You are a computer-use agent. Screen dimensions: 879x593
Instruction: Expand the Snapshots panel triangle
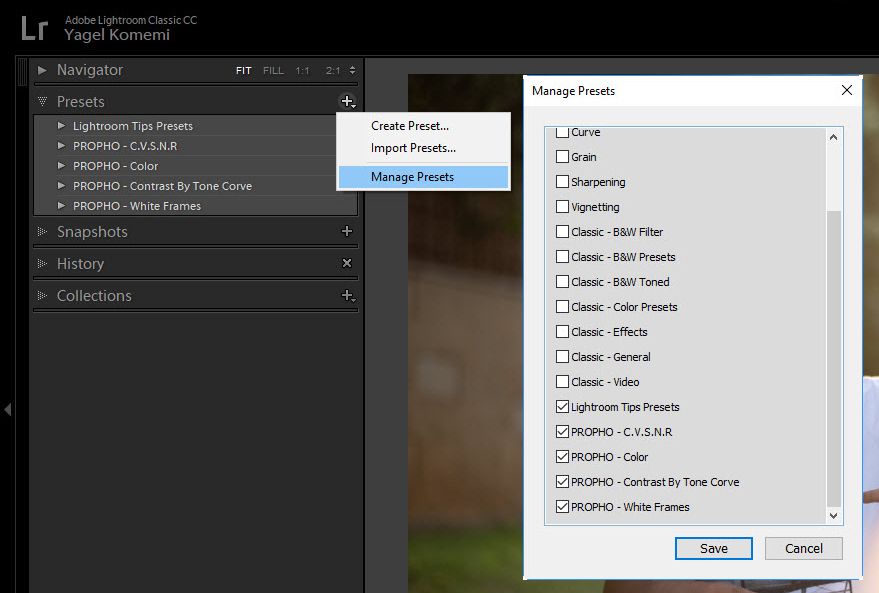pos(42,231)
